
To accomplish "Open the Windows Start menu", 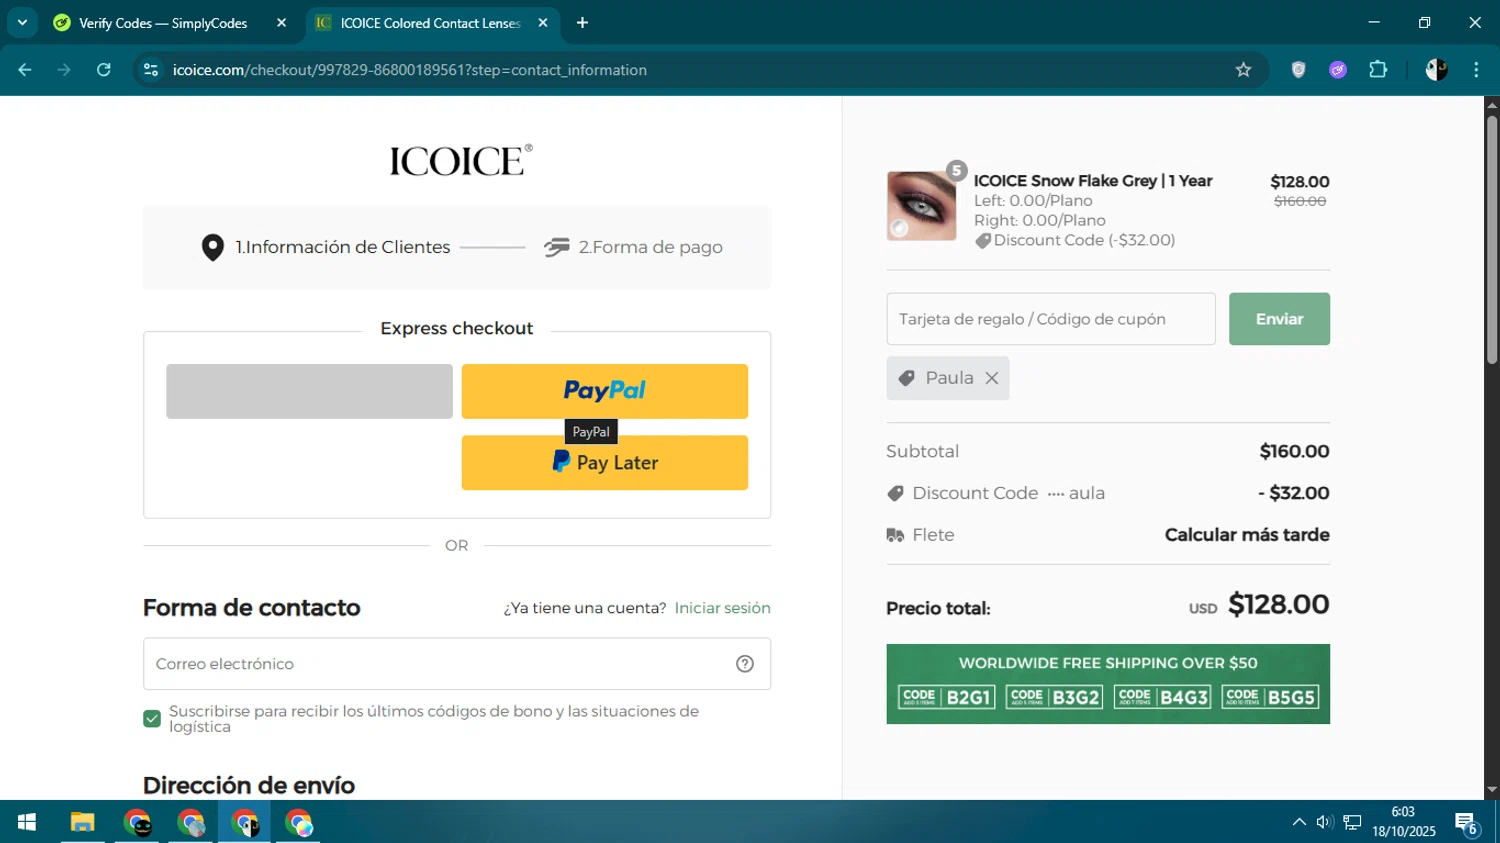I will click(x=27, y=823).
